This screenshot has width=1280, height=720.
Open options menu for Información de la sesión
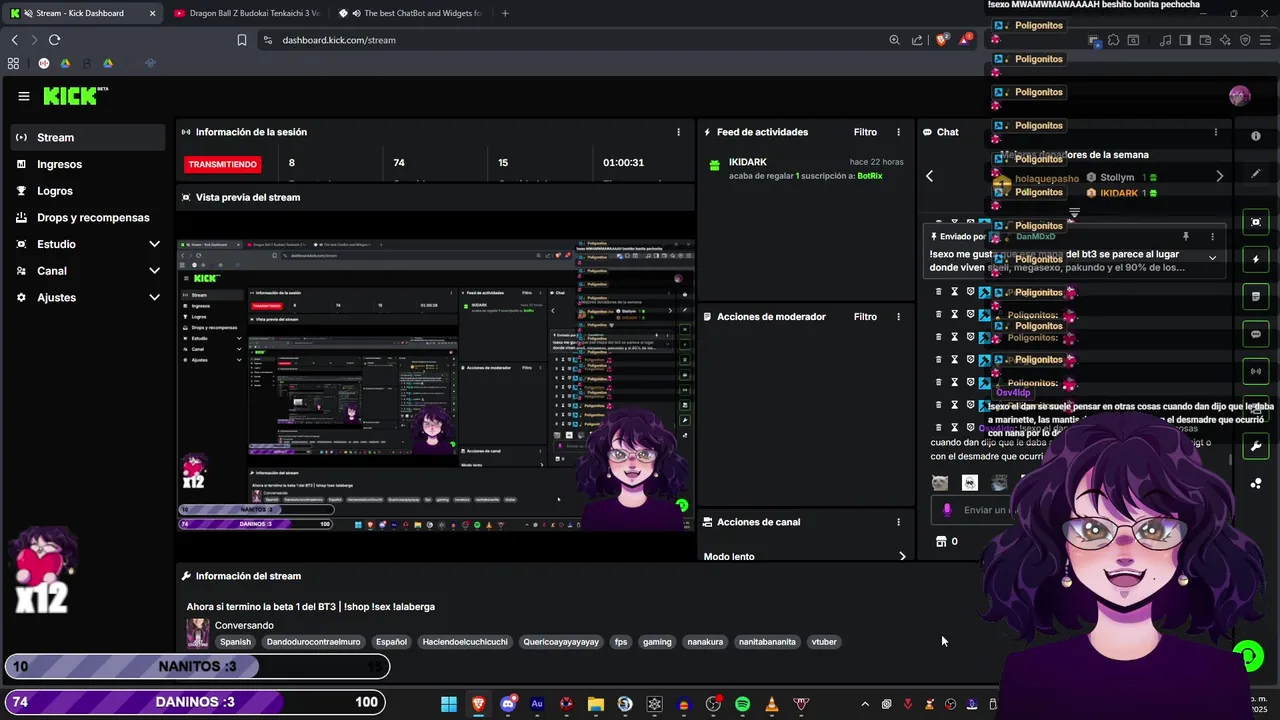(x=678, y=132)
